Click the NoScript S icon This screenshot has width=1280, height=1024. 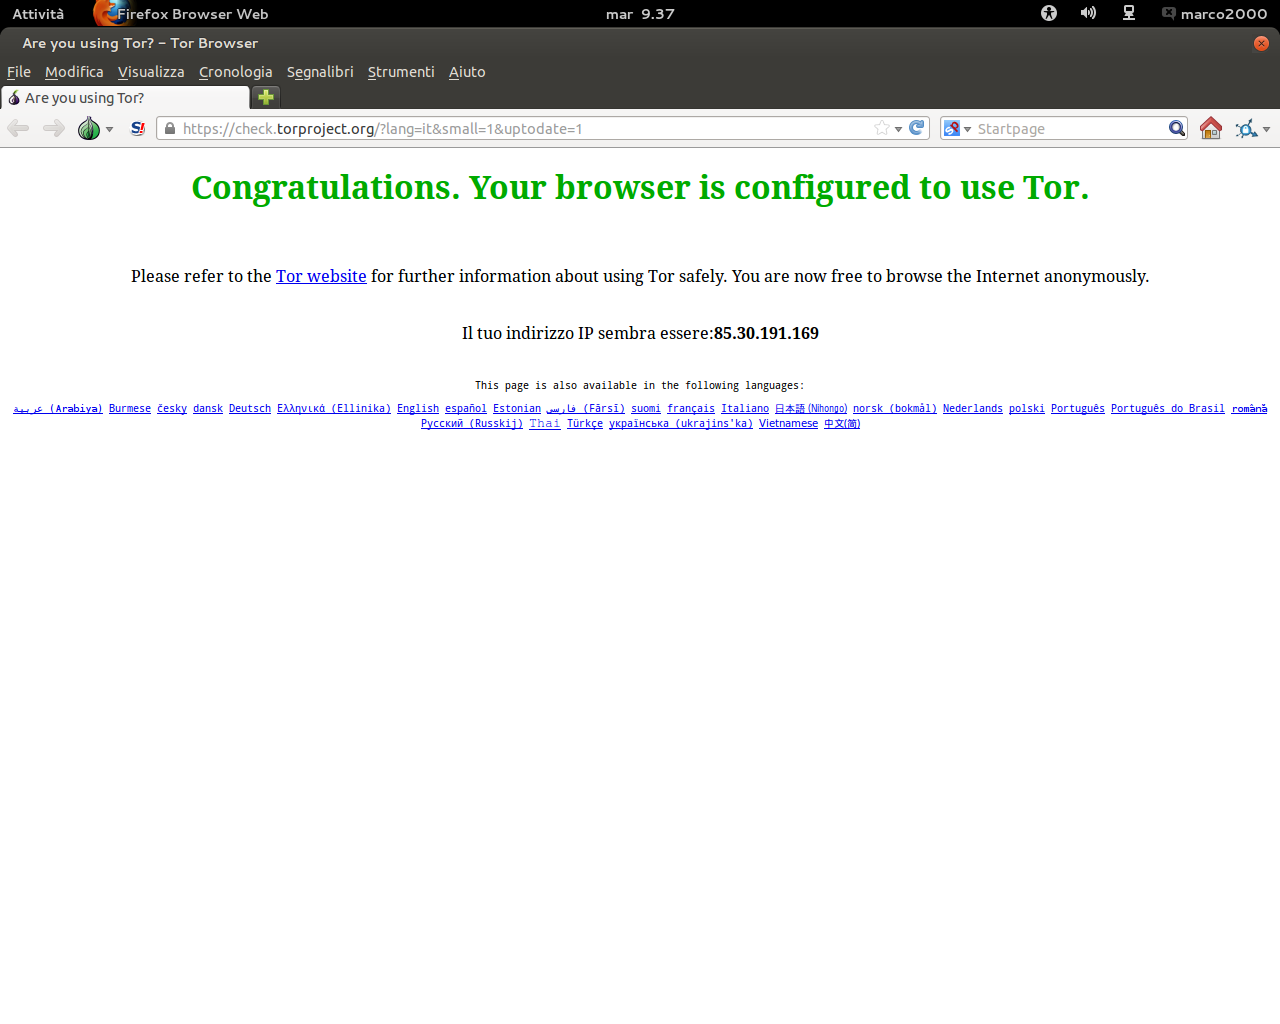point(138,128)
